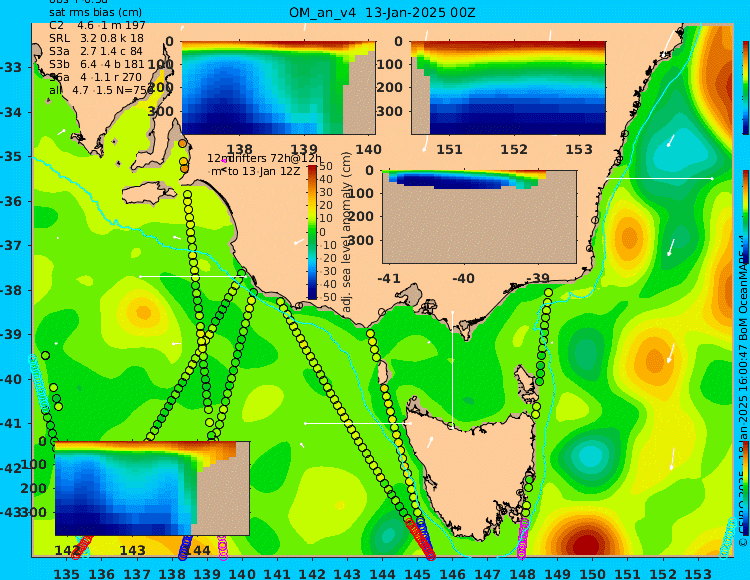The width and height of the screenshot is (750, 580).
Task: Click the '139' tick under the top-left inset
Action: [x=304, y=149]
